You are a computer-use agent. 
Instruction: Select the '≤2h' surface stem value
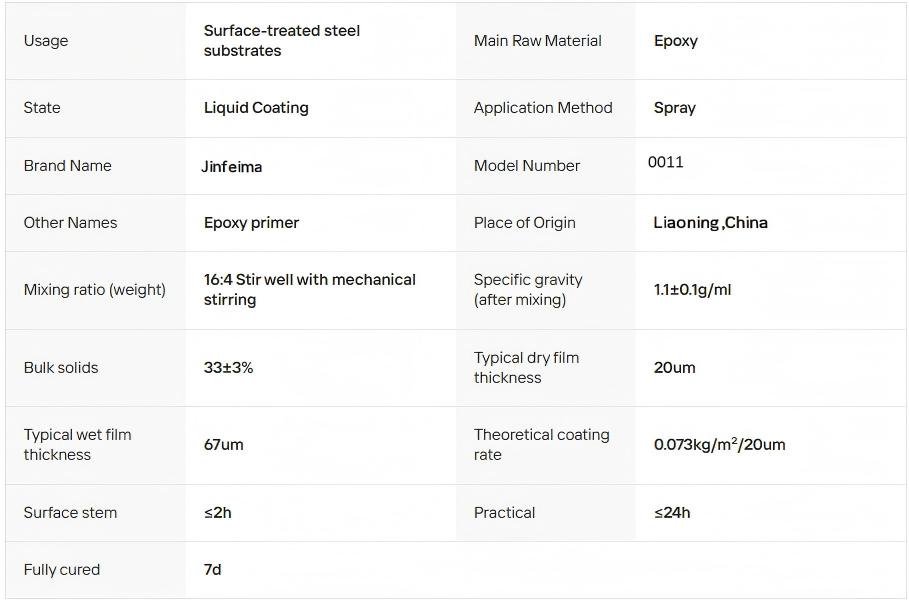tap(217, 513)
